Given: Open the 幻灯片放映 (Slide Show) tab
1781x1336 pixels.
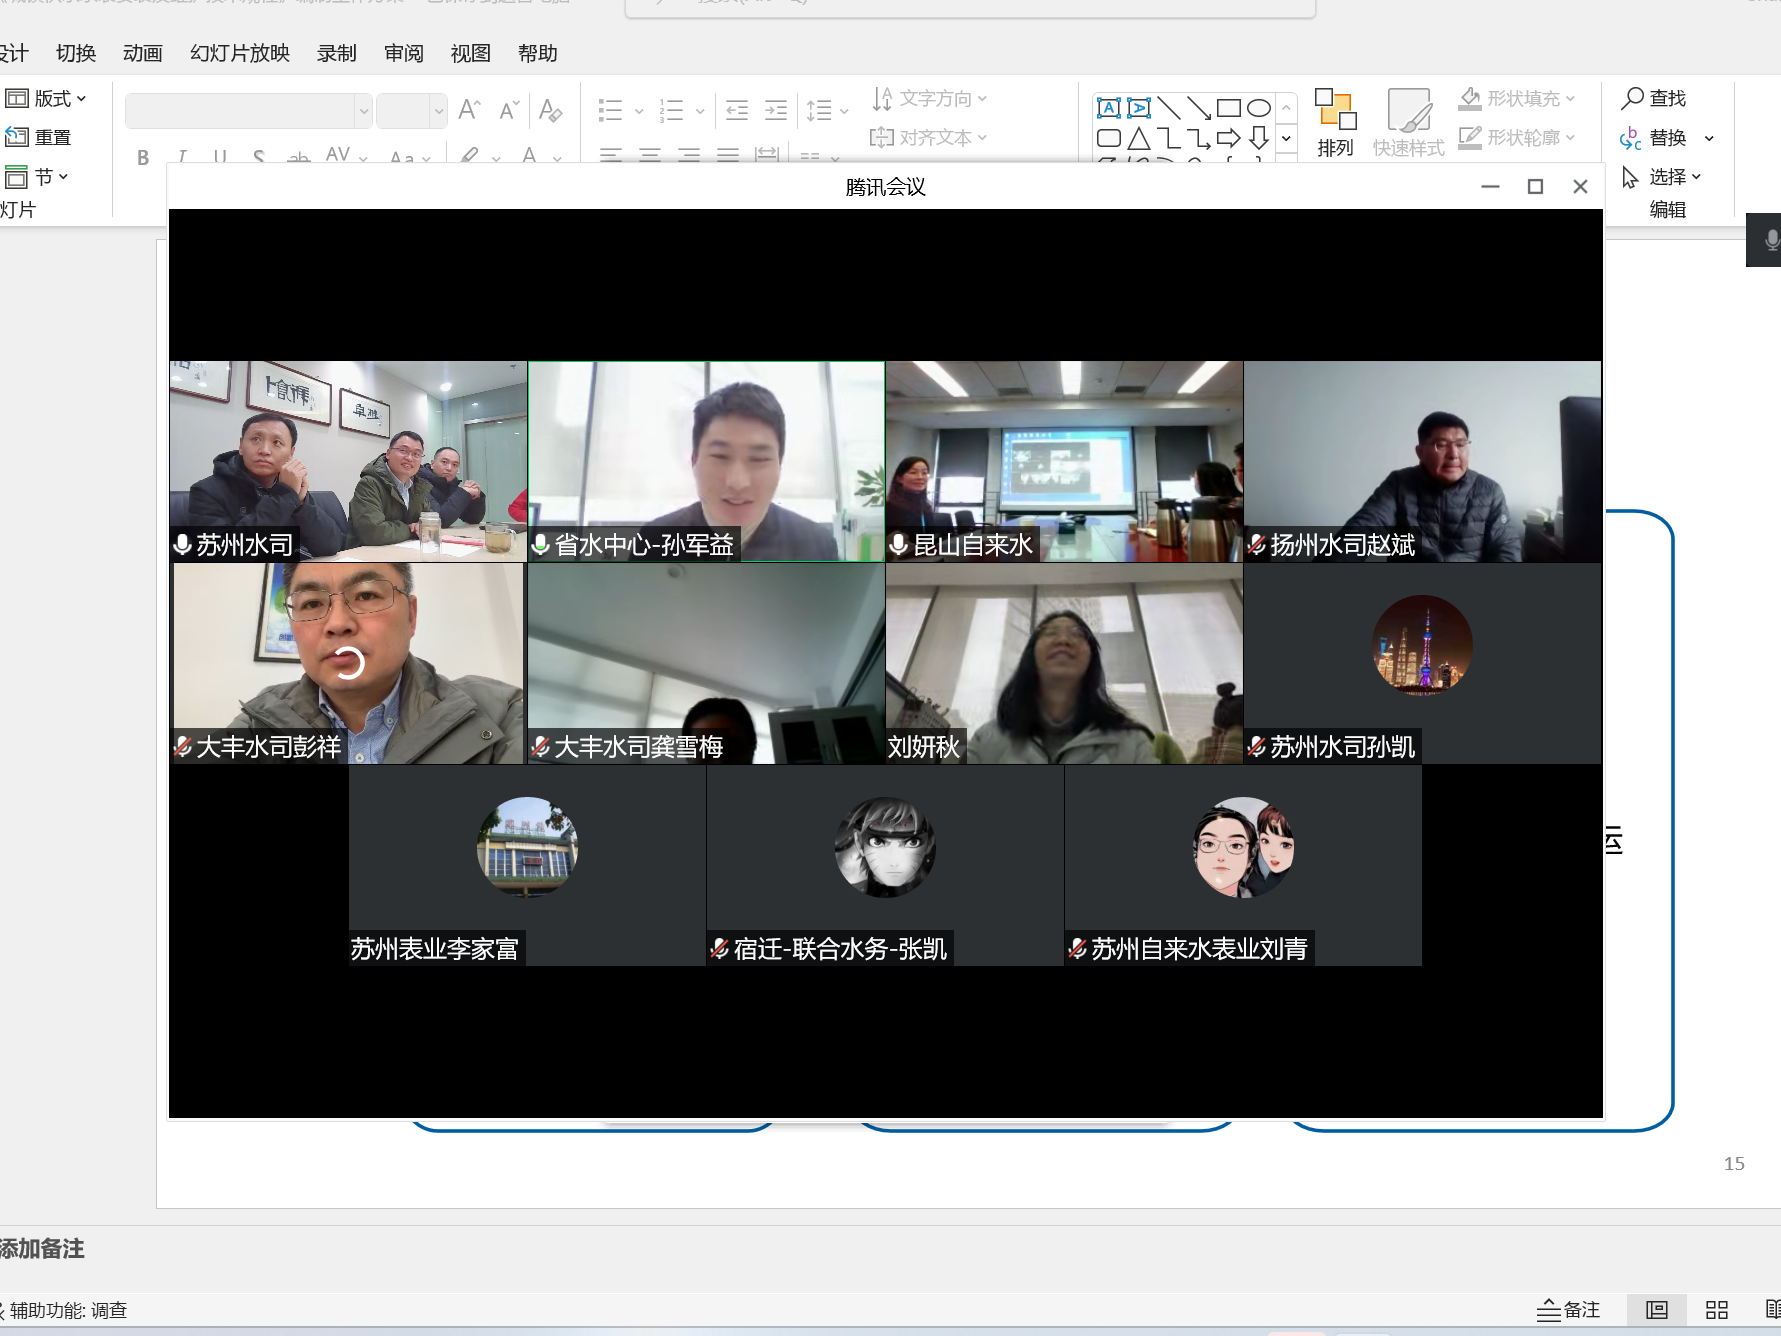Looking at the screenshot, I should (240, 53).
